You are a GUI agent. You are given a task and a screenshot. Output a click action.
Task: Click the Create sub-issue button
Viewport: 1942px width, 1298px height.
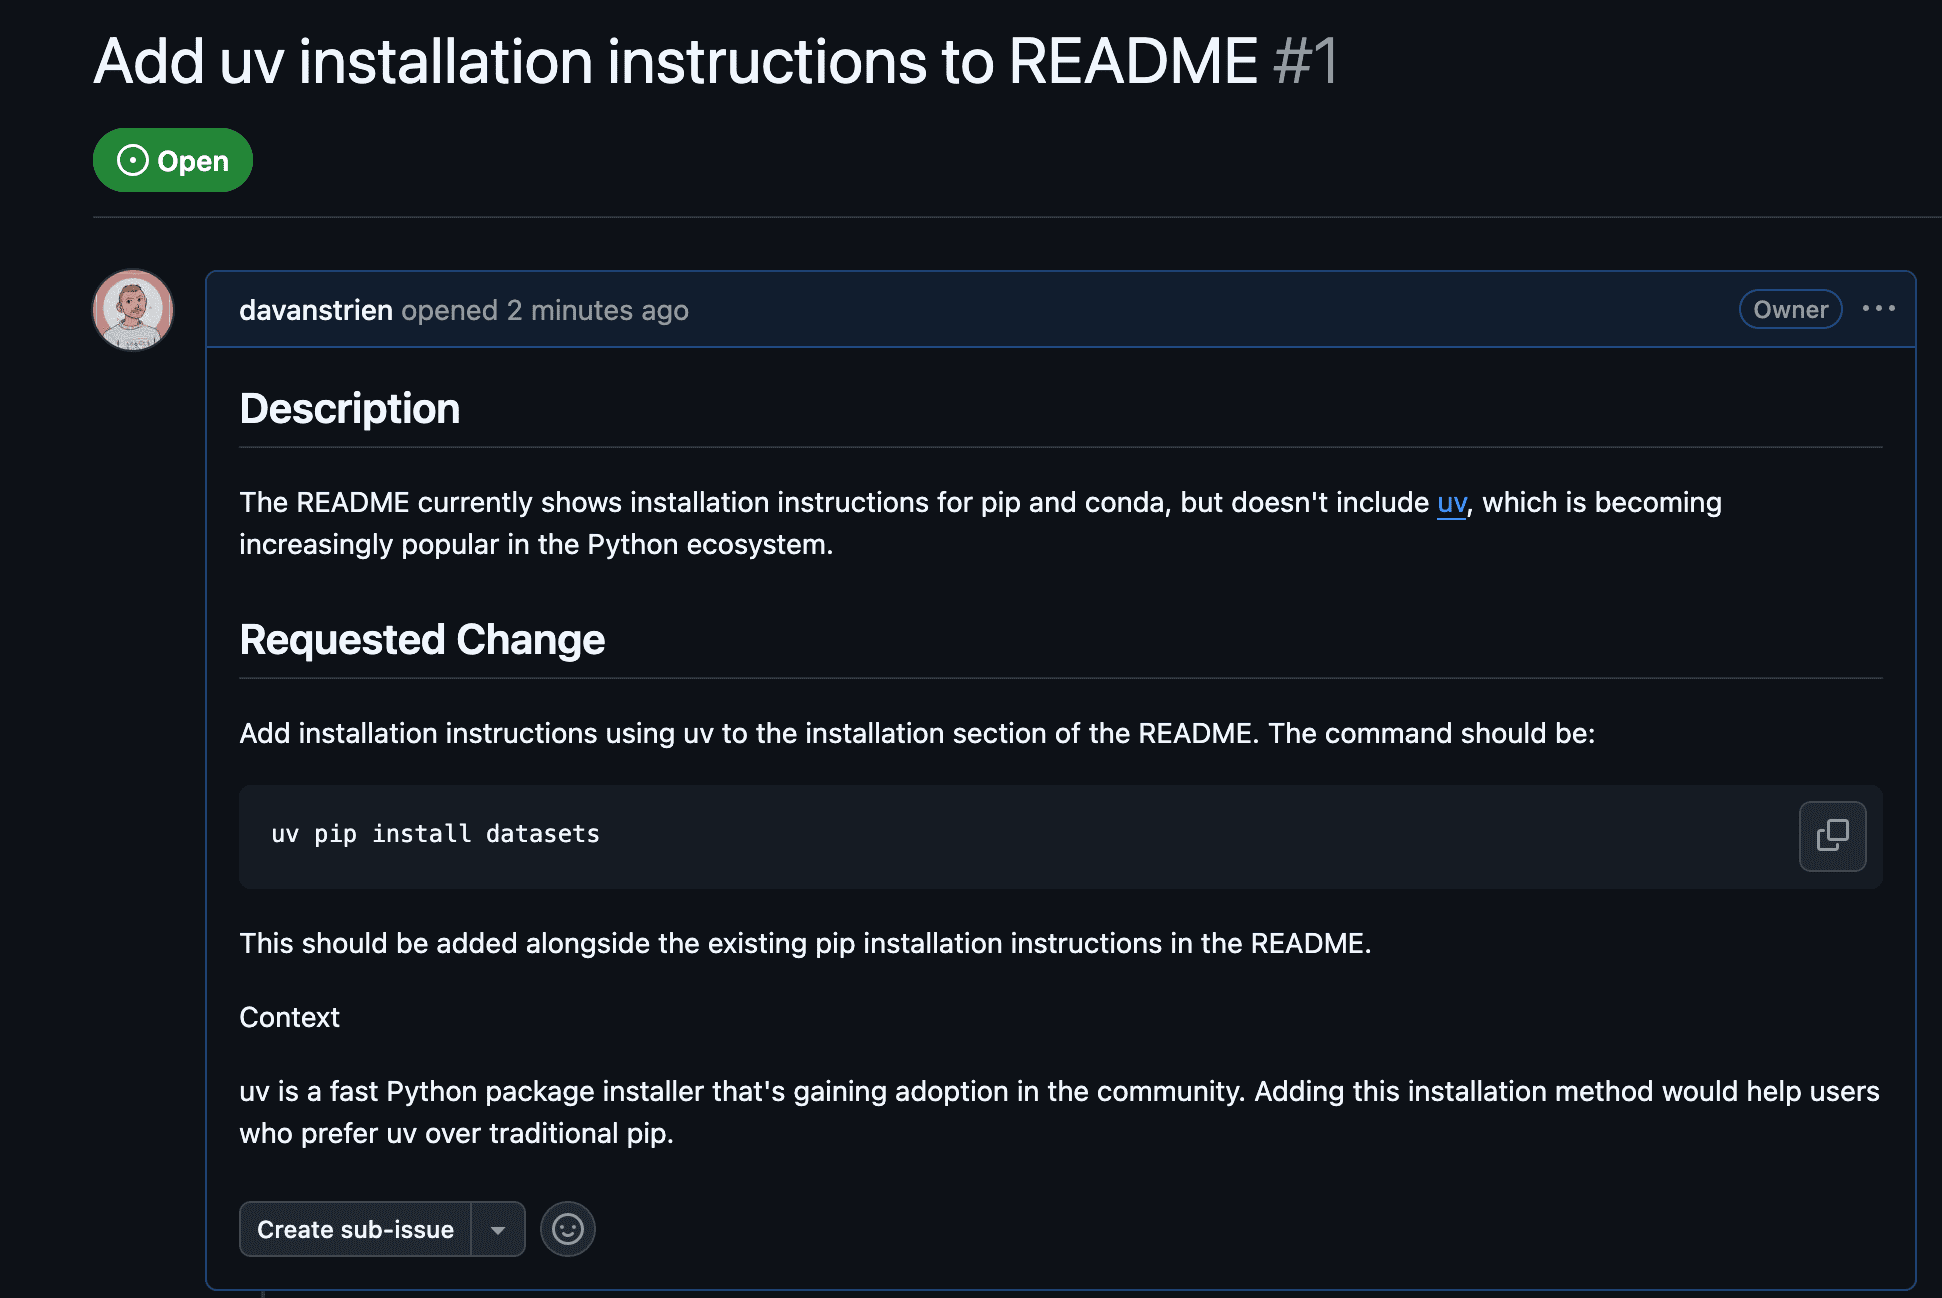355,1229
